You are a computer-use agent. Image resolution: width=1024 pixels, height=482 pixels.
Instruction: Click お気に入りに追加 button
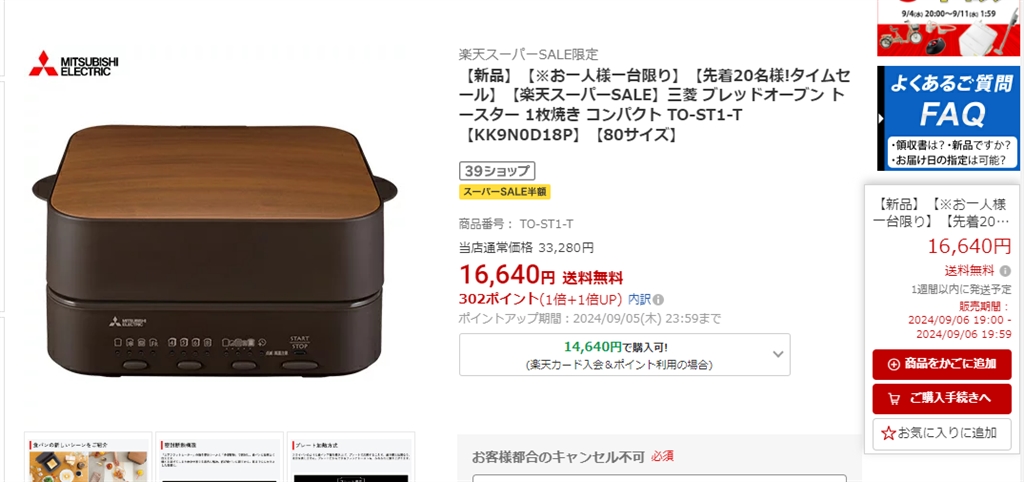pos(942,433)
